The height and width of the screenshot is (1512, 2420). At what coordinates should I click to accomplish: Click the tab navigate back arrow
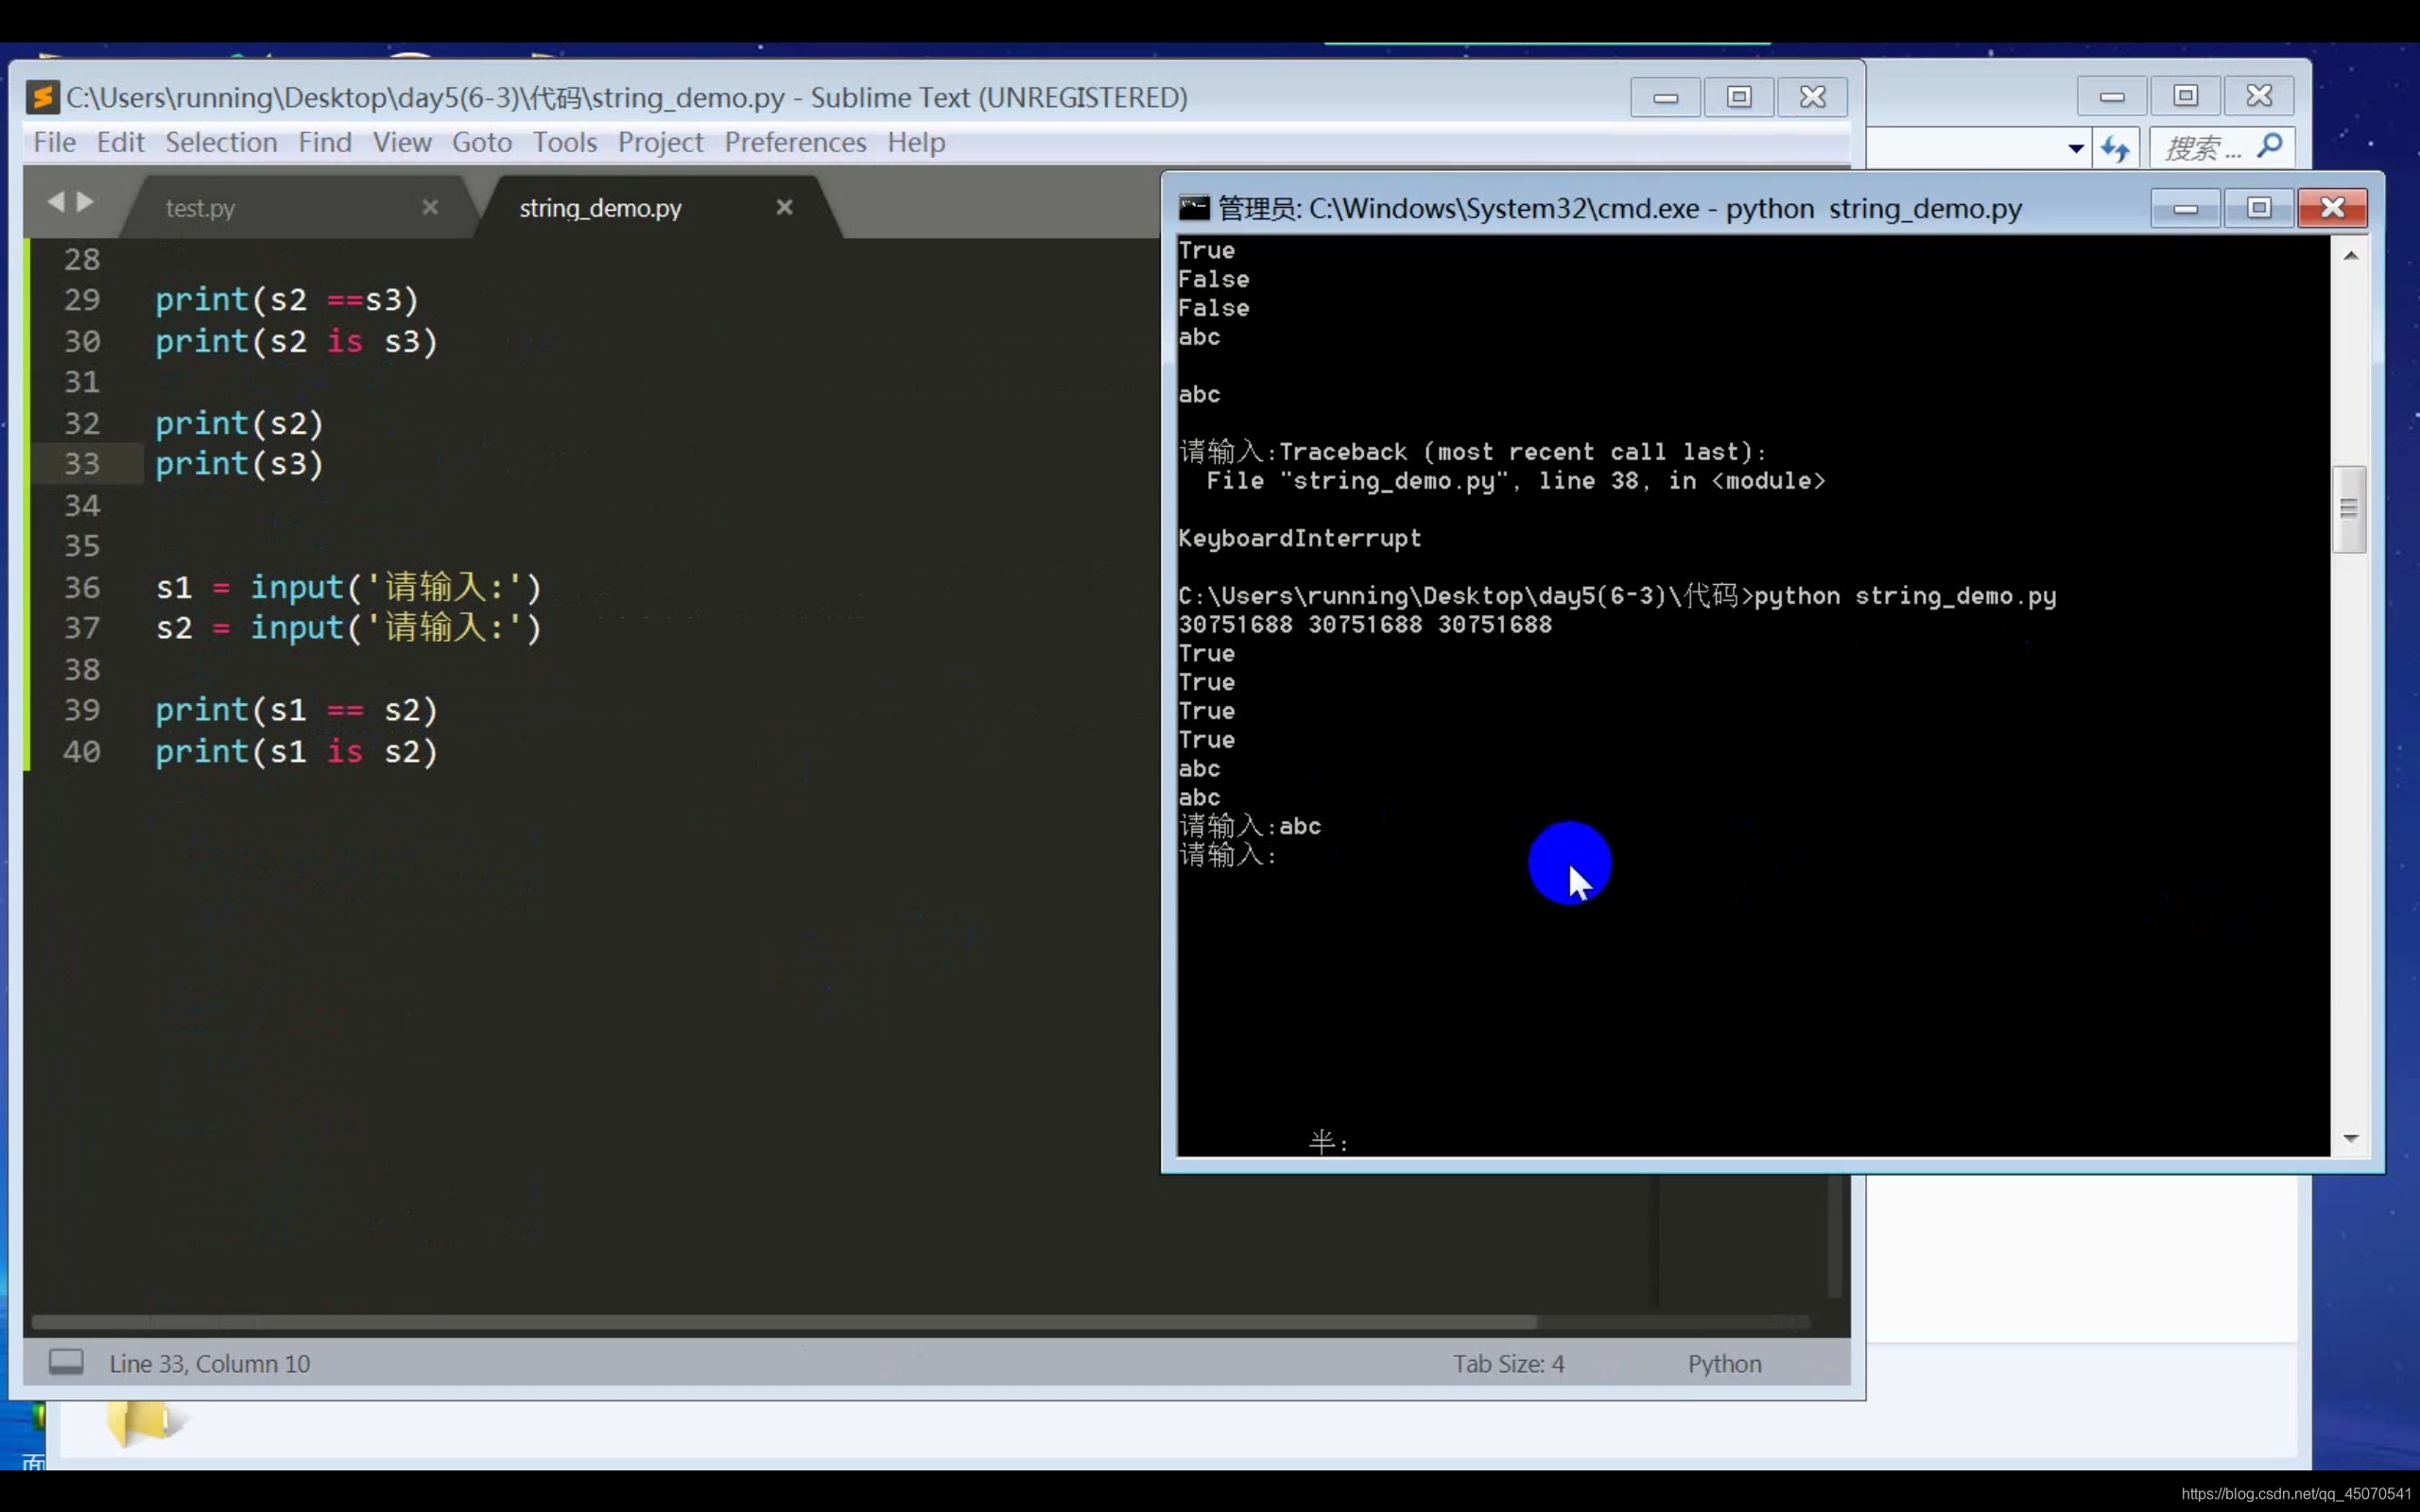pyautogui.click(x=55, y=202)
